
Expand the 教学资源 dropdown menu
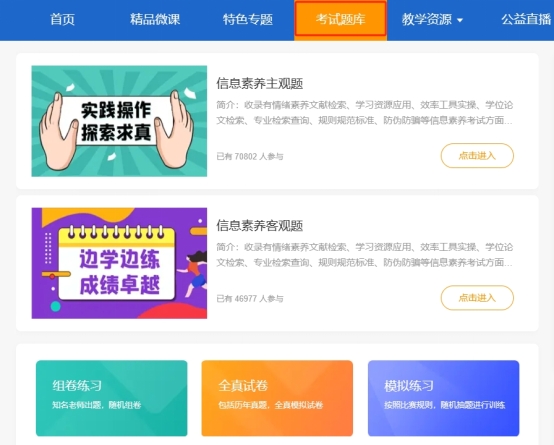[432, 19]
